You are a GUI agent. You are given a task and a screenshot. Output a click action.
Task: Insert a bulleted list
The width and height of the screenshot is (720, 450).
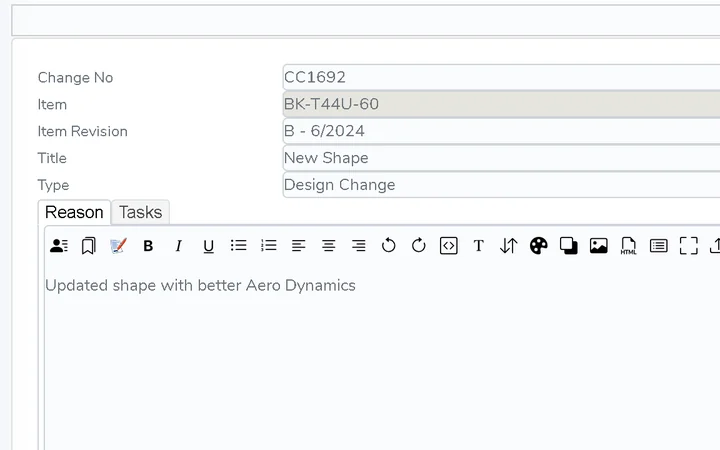point(239,246)
